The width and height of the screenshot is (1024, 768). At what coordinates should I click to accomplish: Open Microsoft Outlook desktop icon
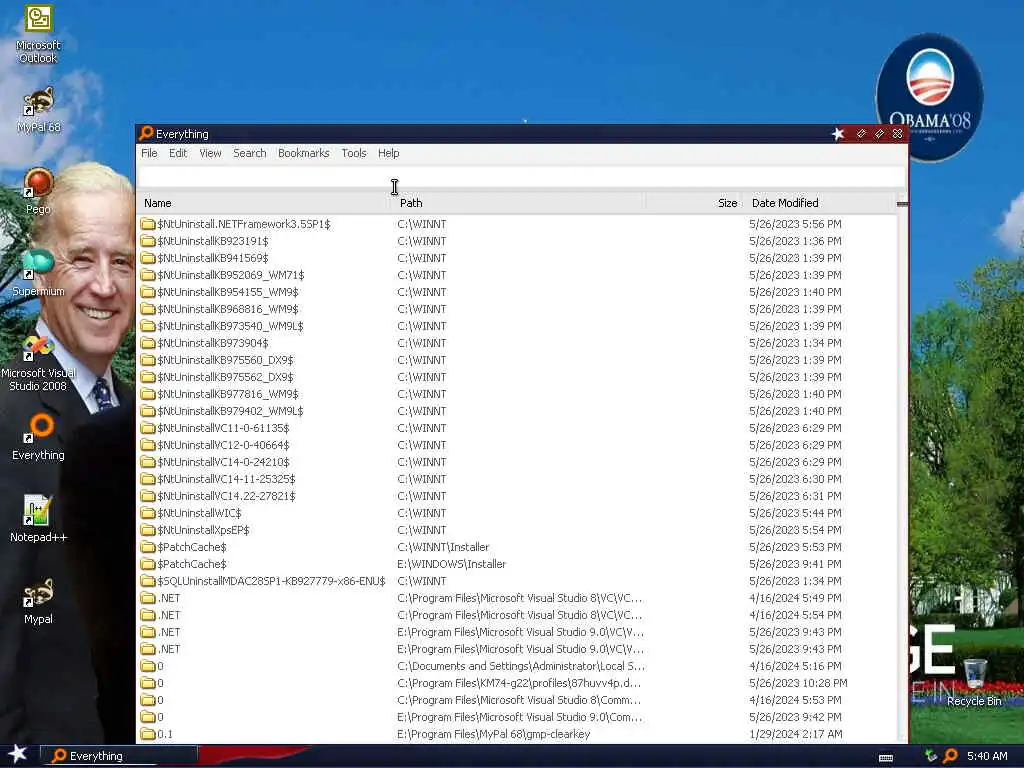click(x=39, y=35)
